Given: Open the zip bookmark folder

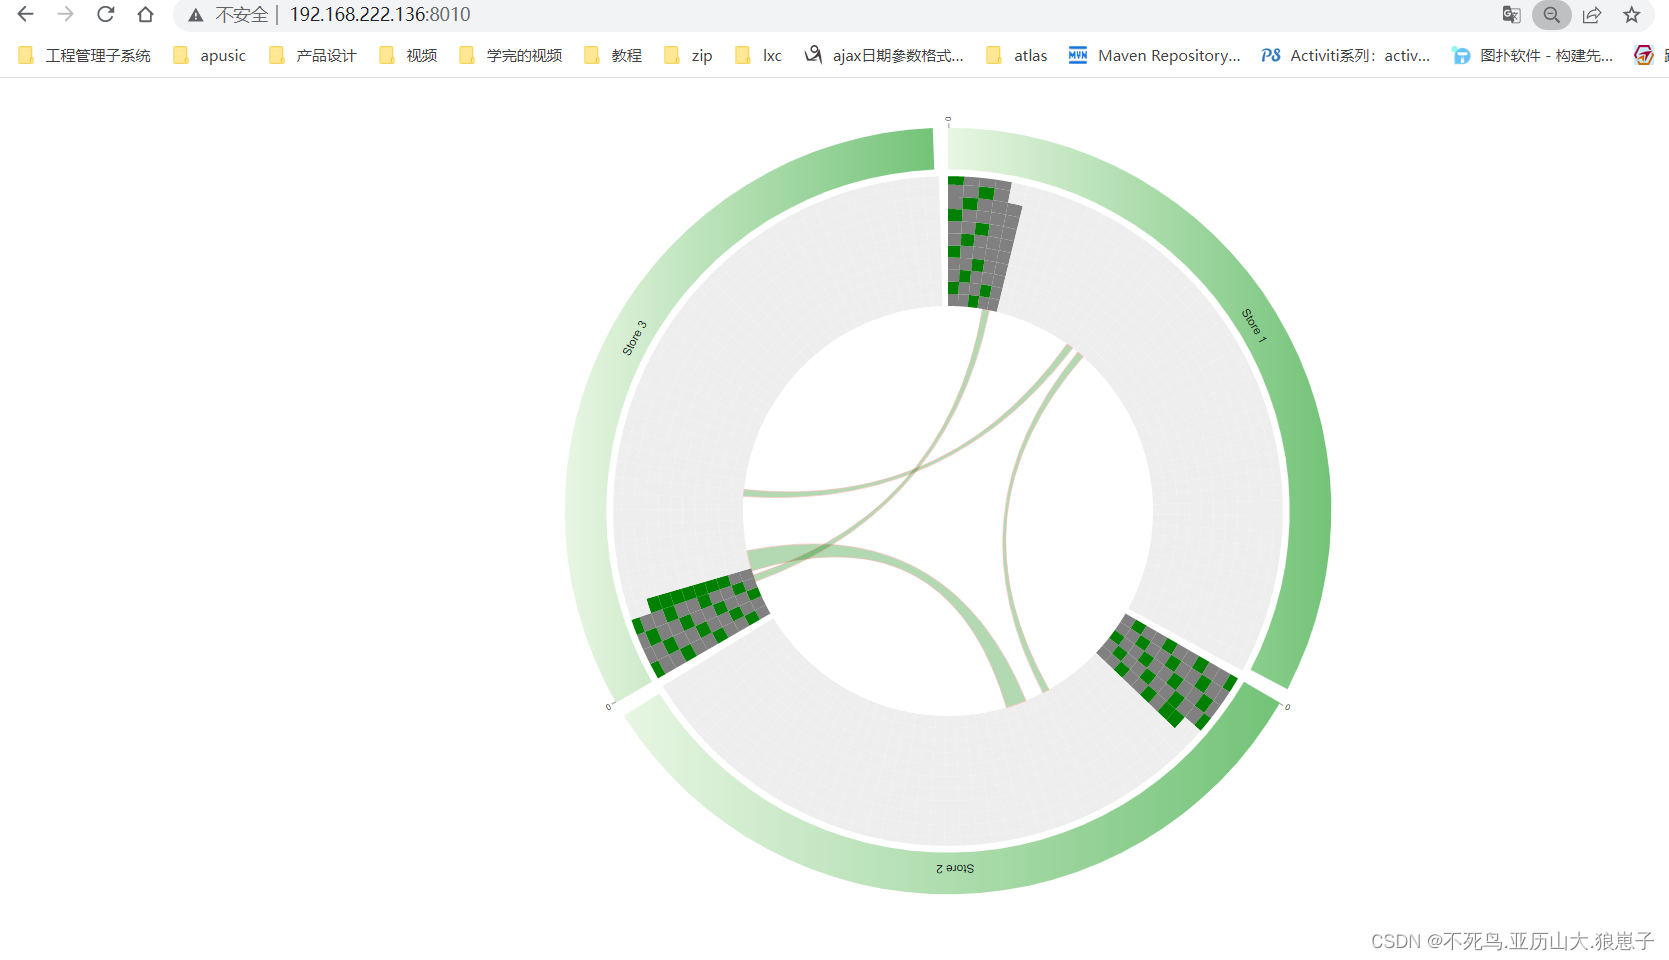Looking at the screenshot, I should click(x=689, y=55).
